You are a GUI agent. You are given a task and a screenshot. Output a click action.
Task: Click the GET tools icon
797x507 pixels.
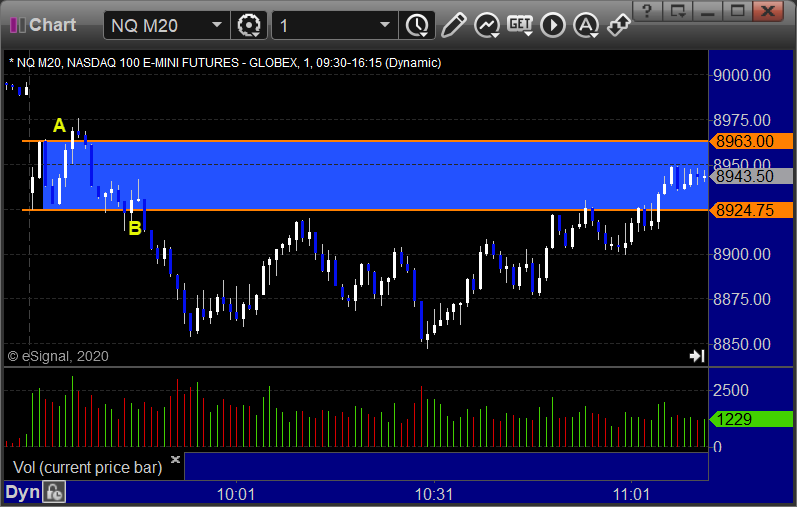pyautogui.click(x=520, y=25)
